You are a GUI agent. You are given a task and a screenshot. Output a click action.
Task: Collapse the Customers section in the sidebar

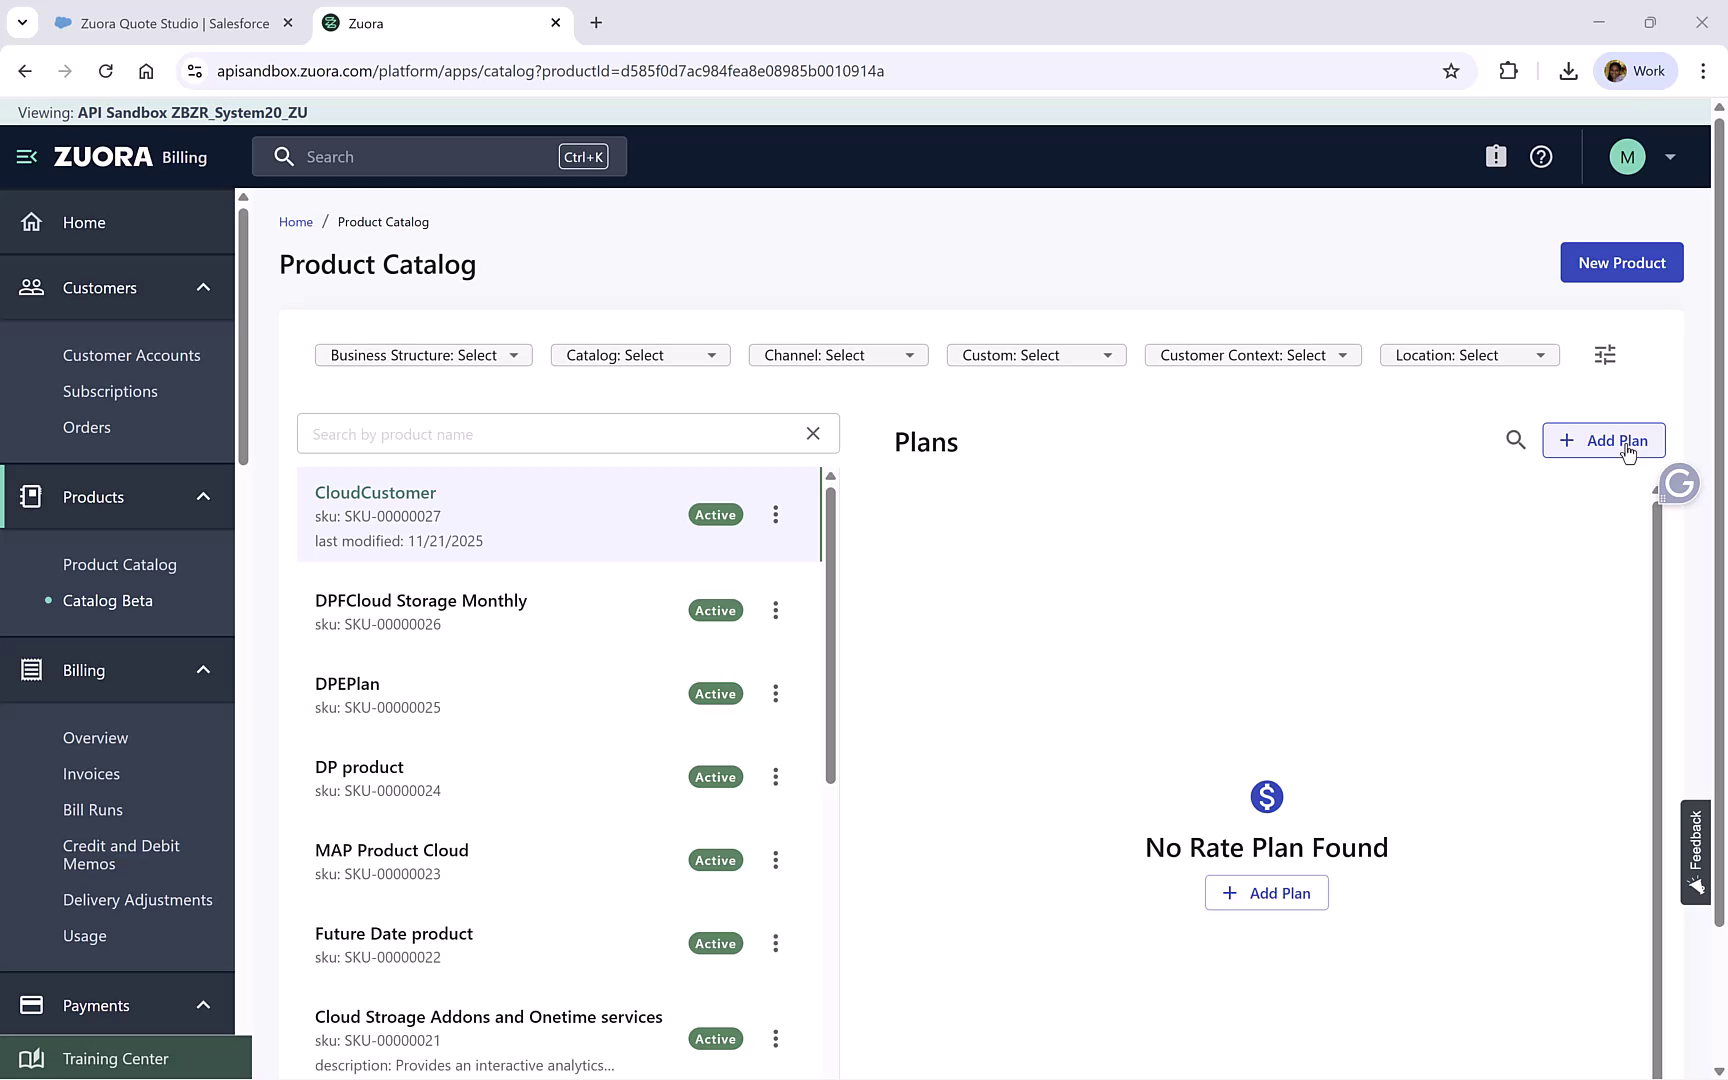(x=203, y=287)
